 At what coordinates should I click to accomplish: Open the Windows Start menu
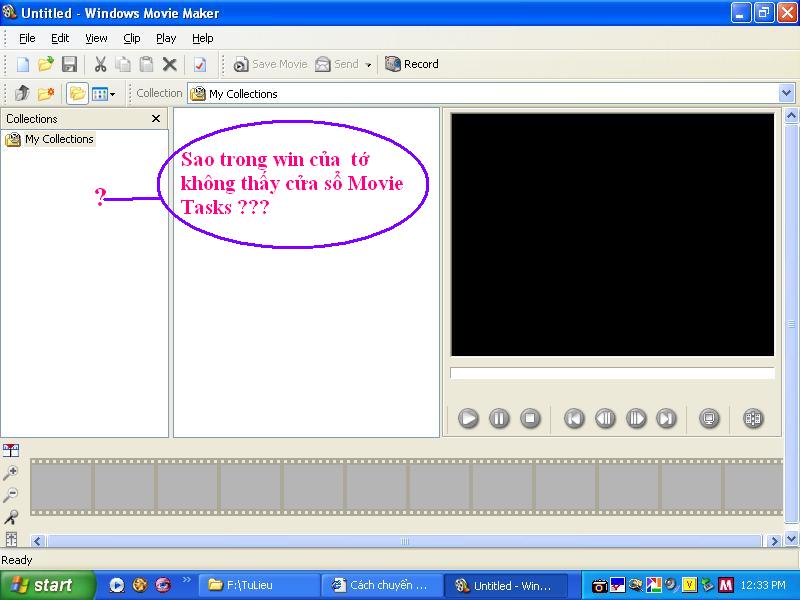(x=47, y=585)
